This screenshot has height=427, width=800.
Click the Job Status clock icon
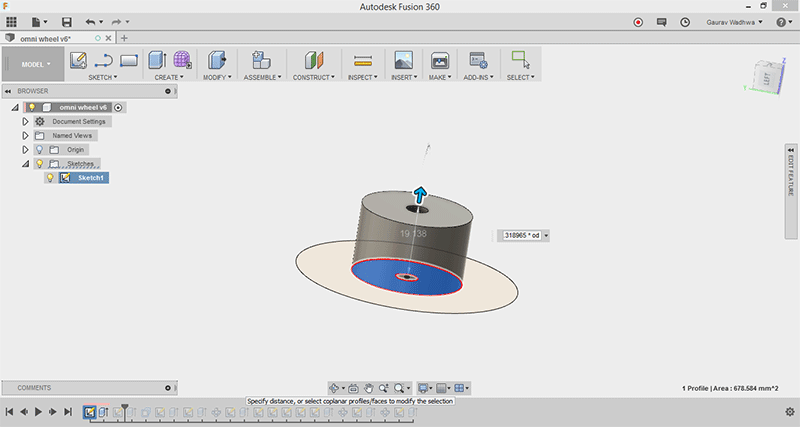coord(685,22)
